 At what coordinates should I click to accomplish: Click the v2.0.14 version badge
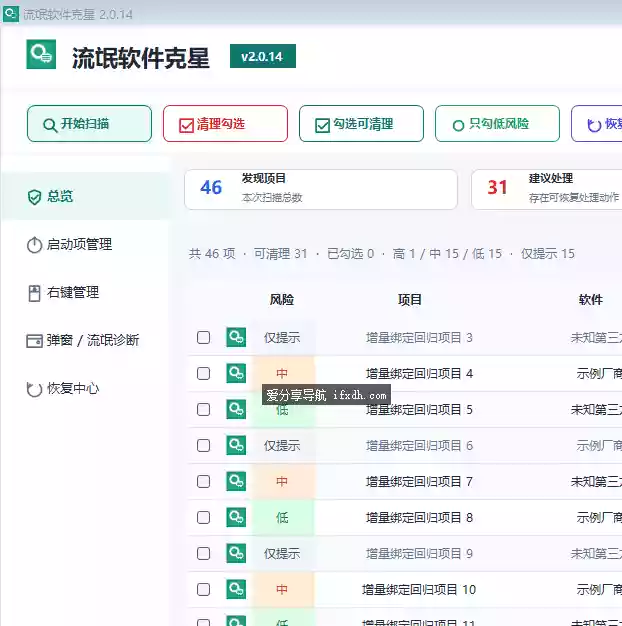click(263, 56)
